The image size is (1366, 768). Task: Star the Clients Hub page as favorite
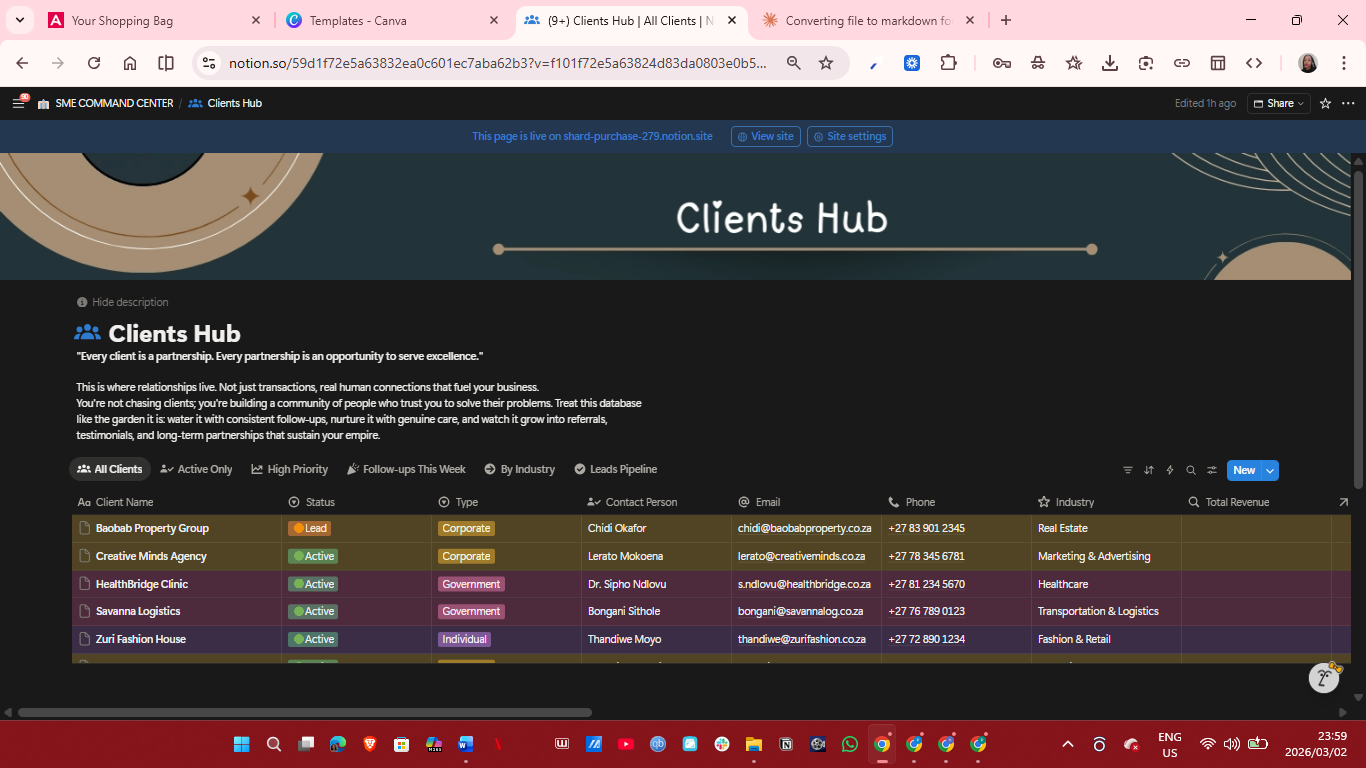pyautogui.click(x=1325, y=103)
